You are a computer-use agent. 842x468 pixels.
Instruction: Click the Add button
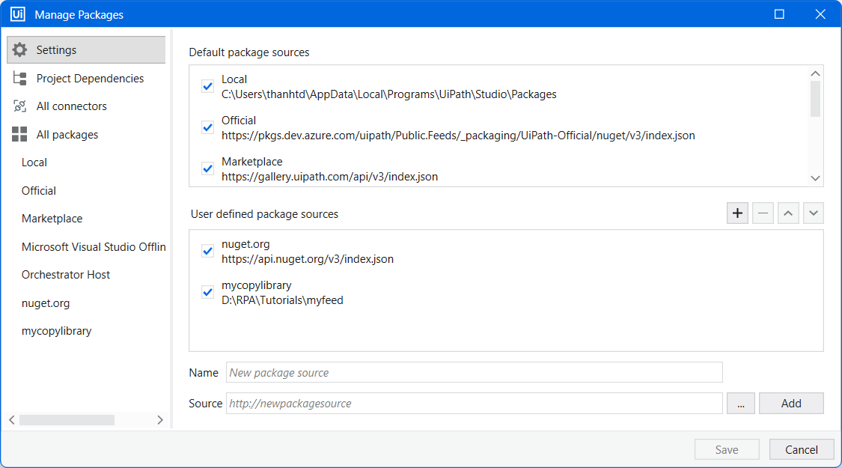coord(791,403)
